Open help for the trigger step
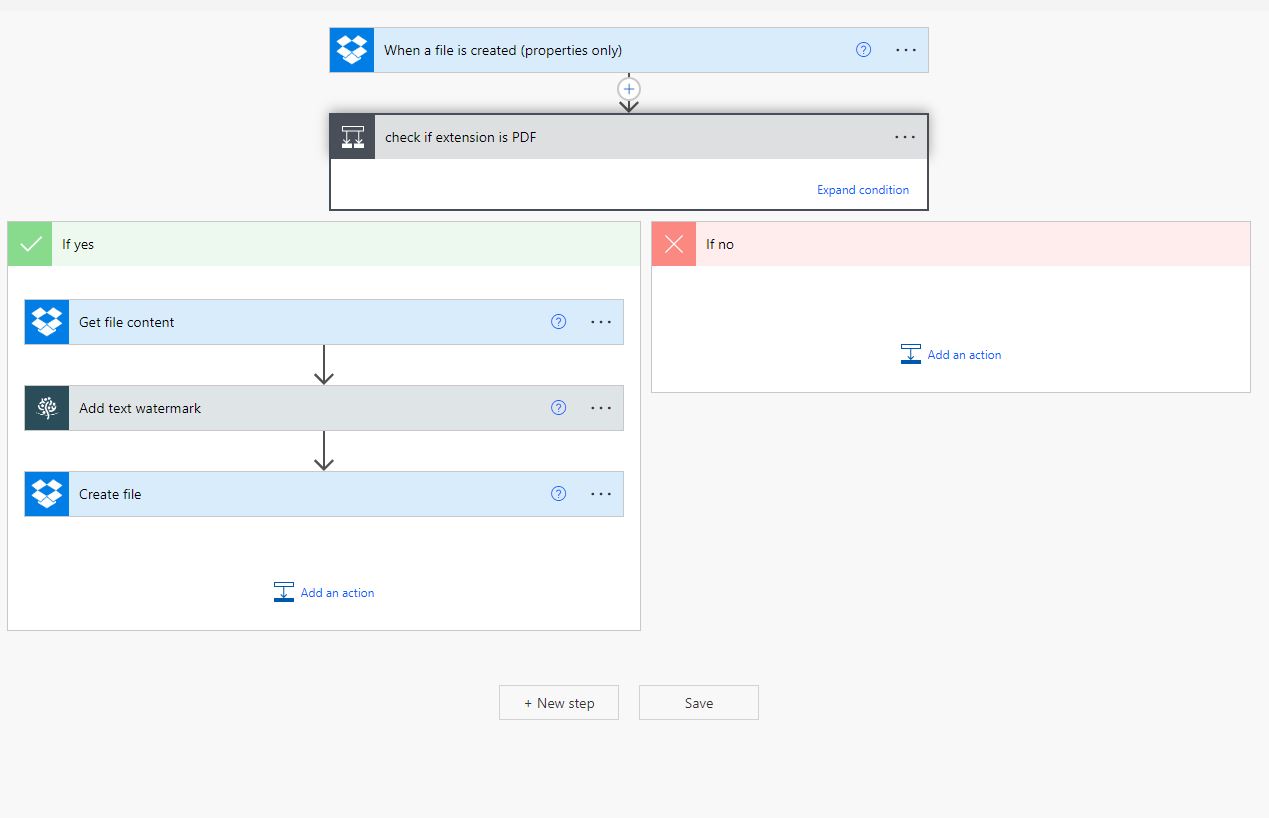 pos(862,49)
